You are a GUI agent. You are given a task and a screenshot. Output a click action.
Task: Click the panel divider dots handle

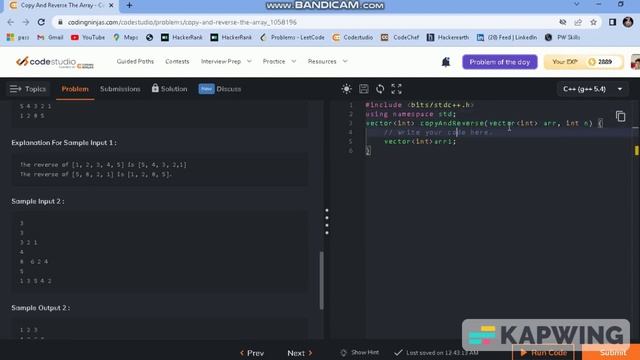[327, 222]
